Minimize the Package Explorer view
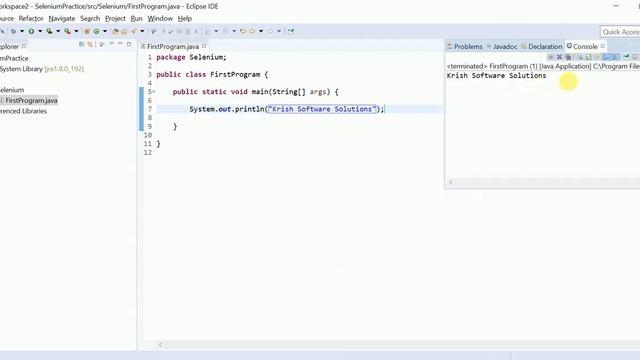640x360 pixels. tap(120, 44)
